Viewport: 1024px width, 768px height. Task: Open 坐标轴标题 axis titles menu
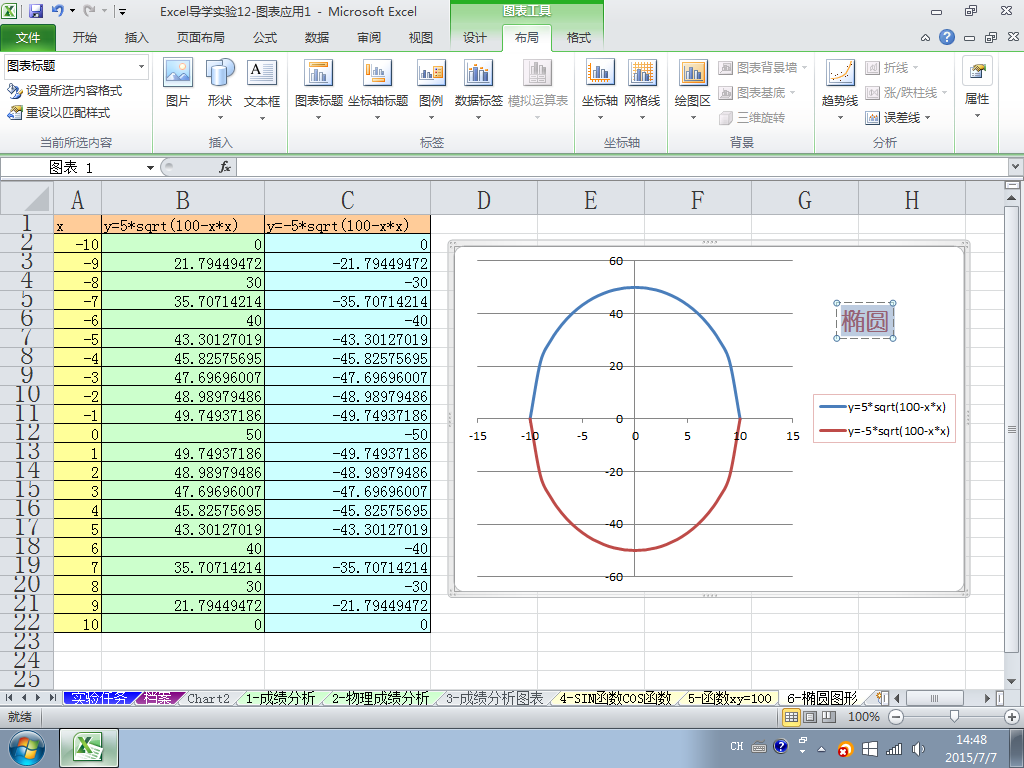(377, 89)
